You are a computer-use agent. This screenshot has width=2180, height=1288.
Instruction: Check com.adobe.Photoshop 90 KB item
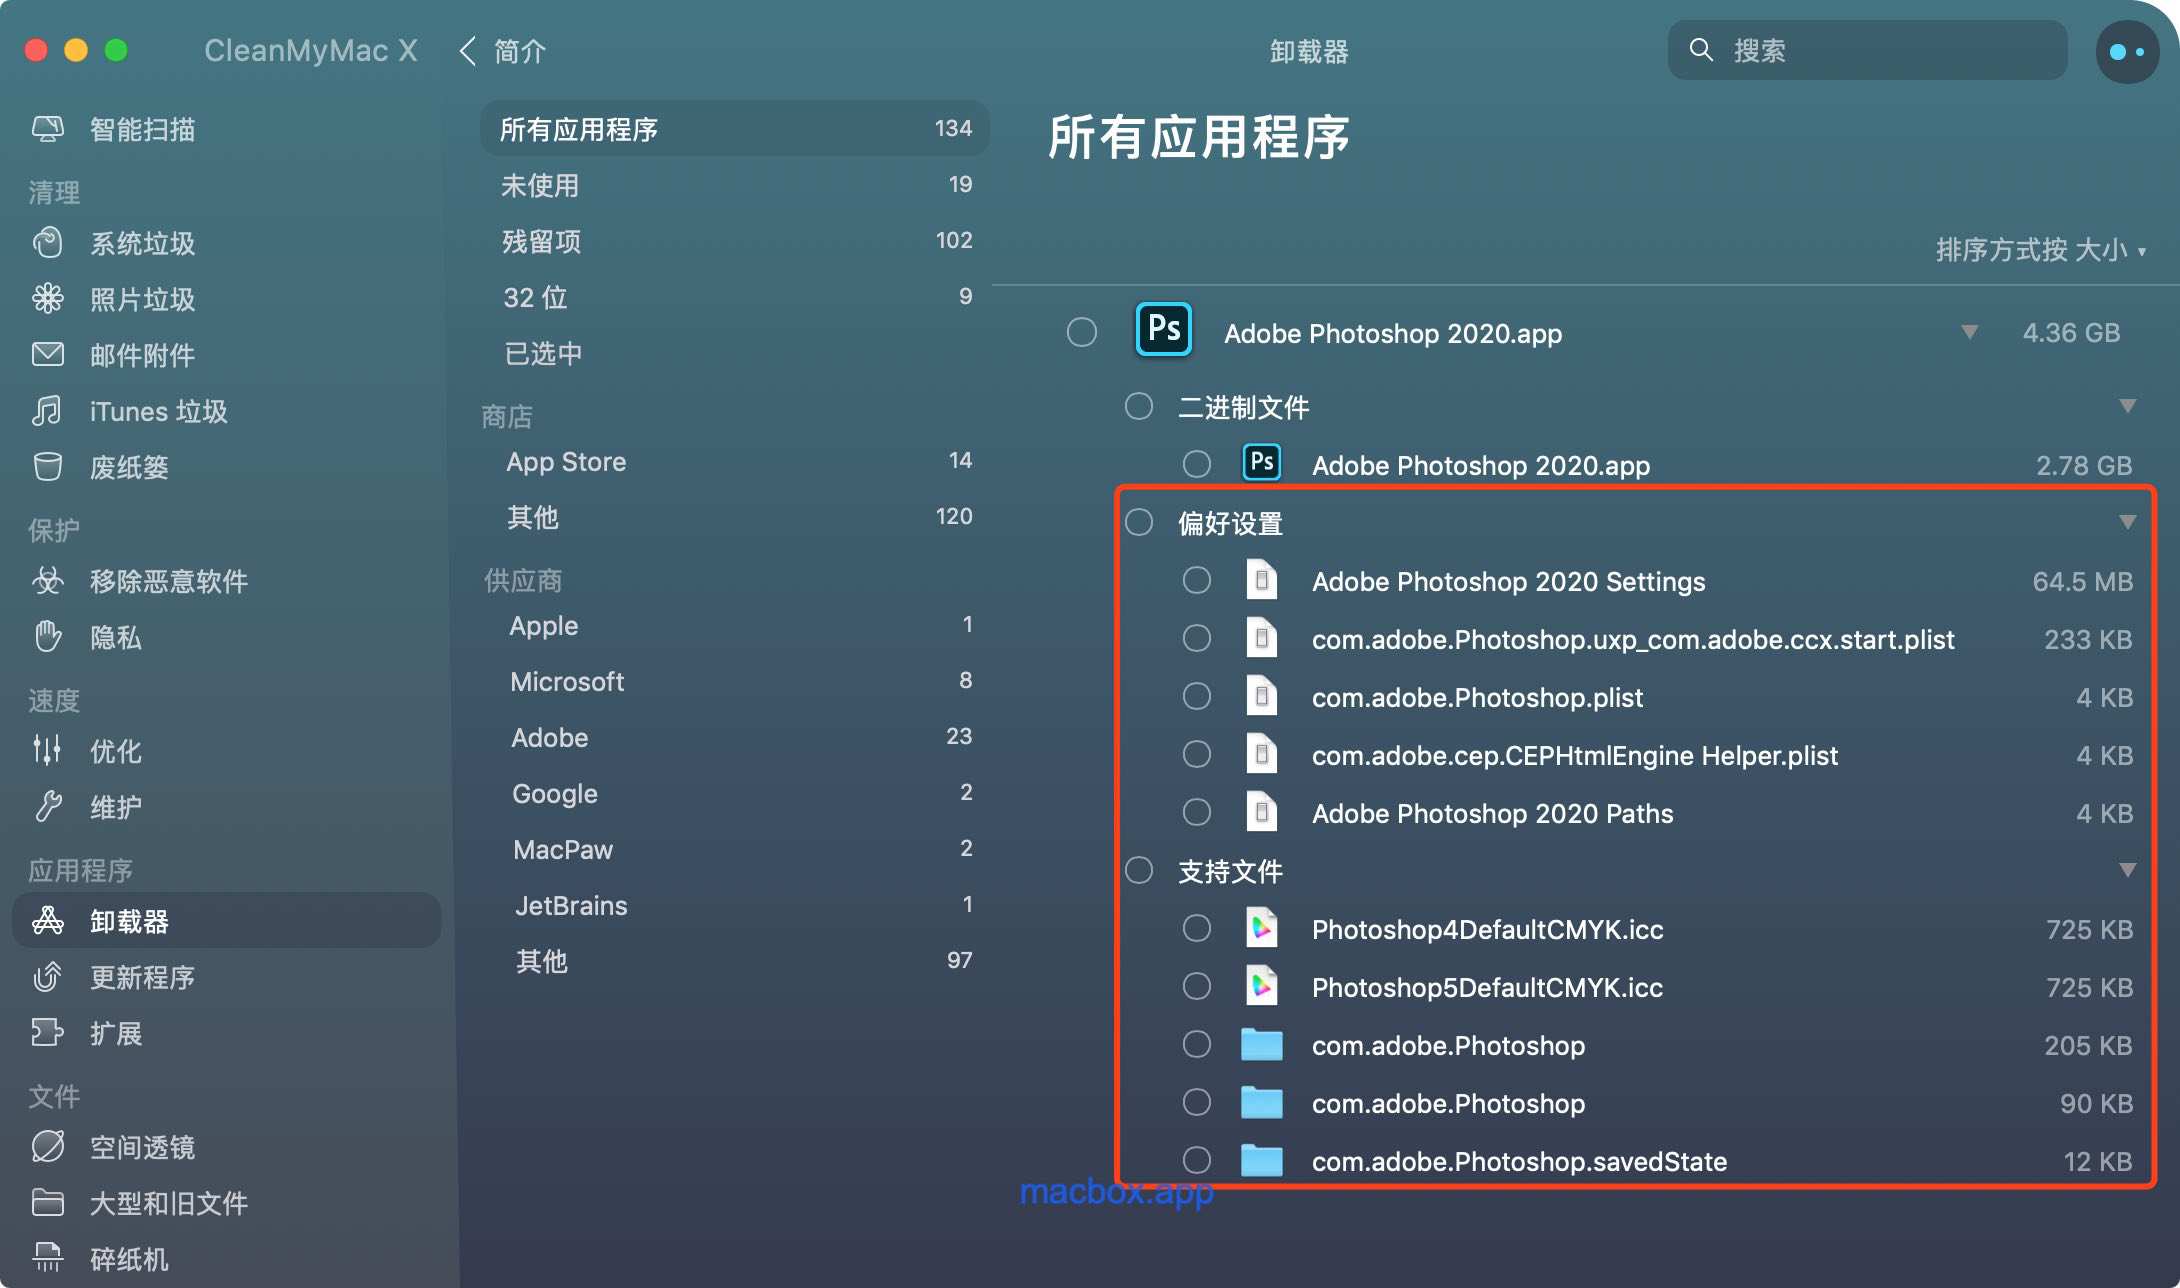1197,1102
